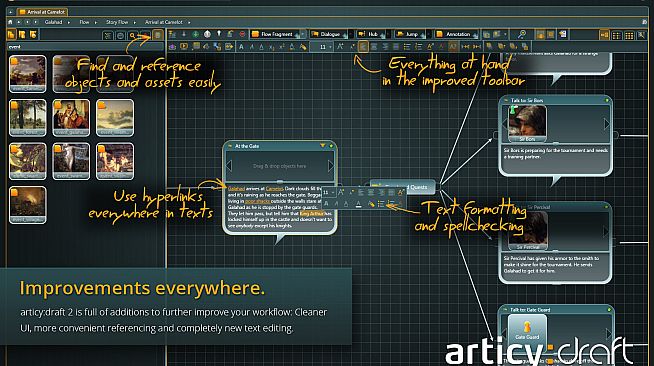This screenshot has height=366, width=654.
Task: Switch to the Arrival at Camelot tab
Action: click(42, 12)
